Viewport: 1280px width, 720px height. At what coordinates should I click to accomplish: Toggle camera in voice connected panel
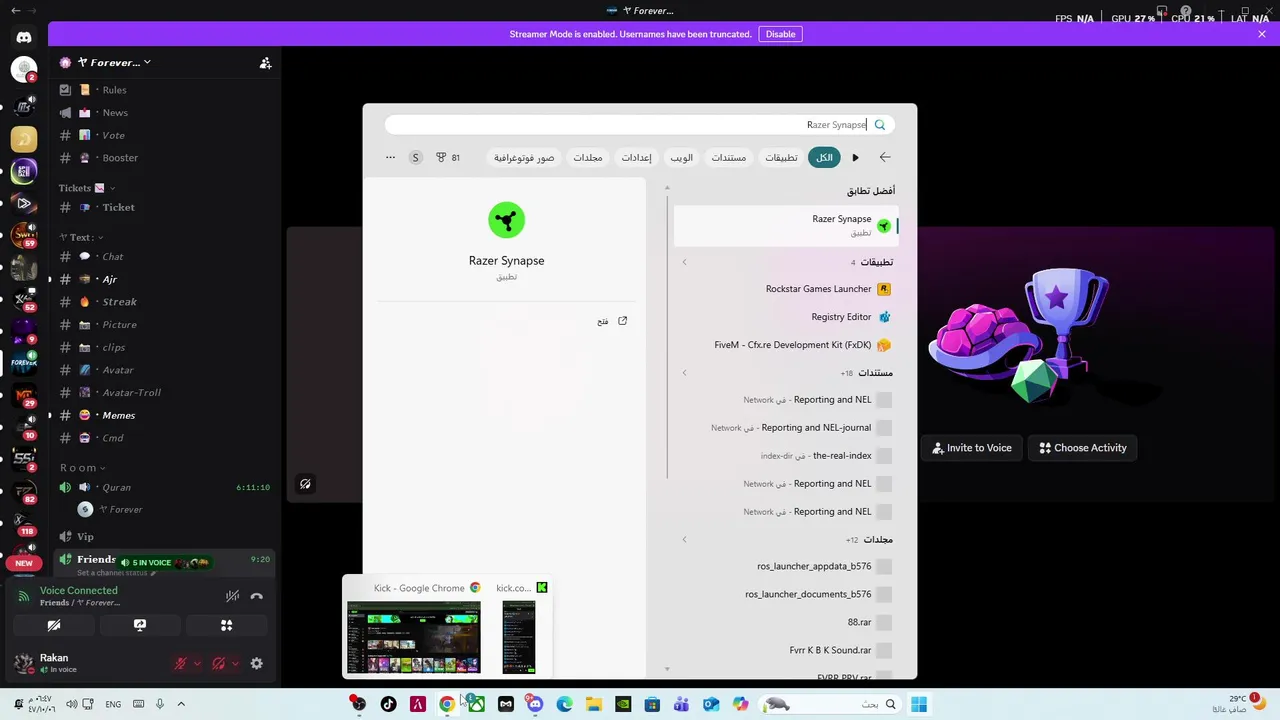[x=54, y=625]
